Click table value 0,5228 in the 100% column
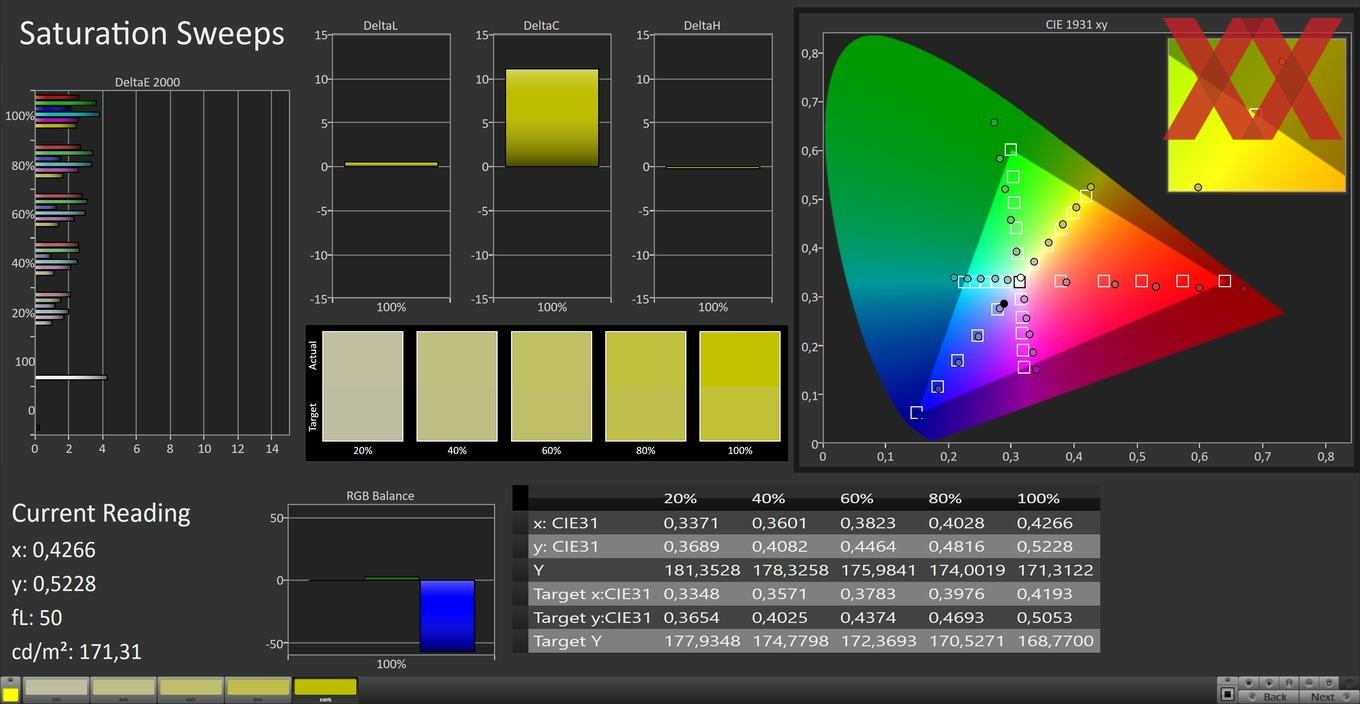The height and width of the screenshot is (704, 1360). (1045, 546)
